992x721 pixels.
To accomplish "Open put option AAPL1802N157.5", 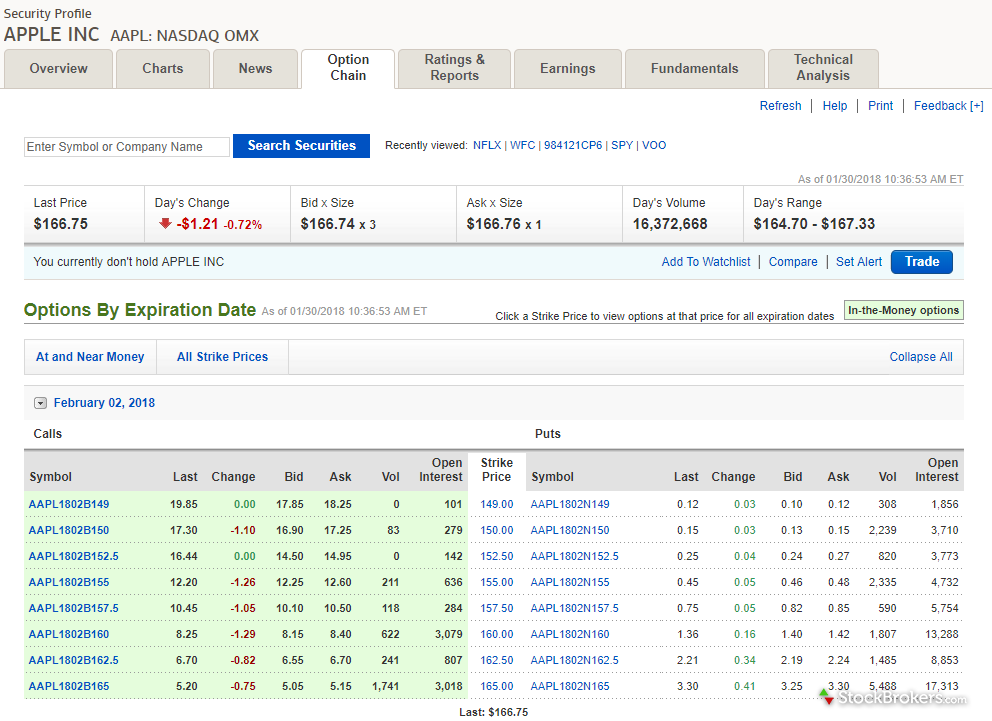I will [574, 608].
